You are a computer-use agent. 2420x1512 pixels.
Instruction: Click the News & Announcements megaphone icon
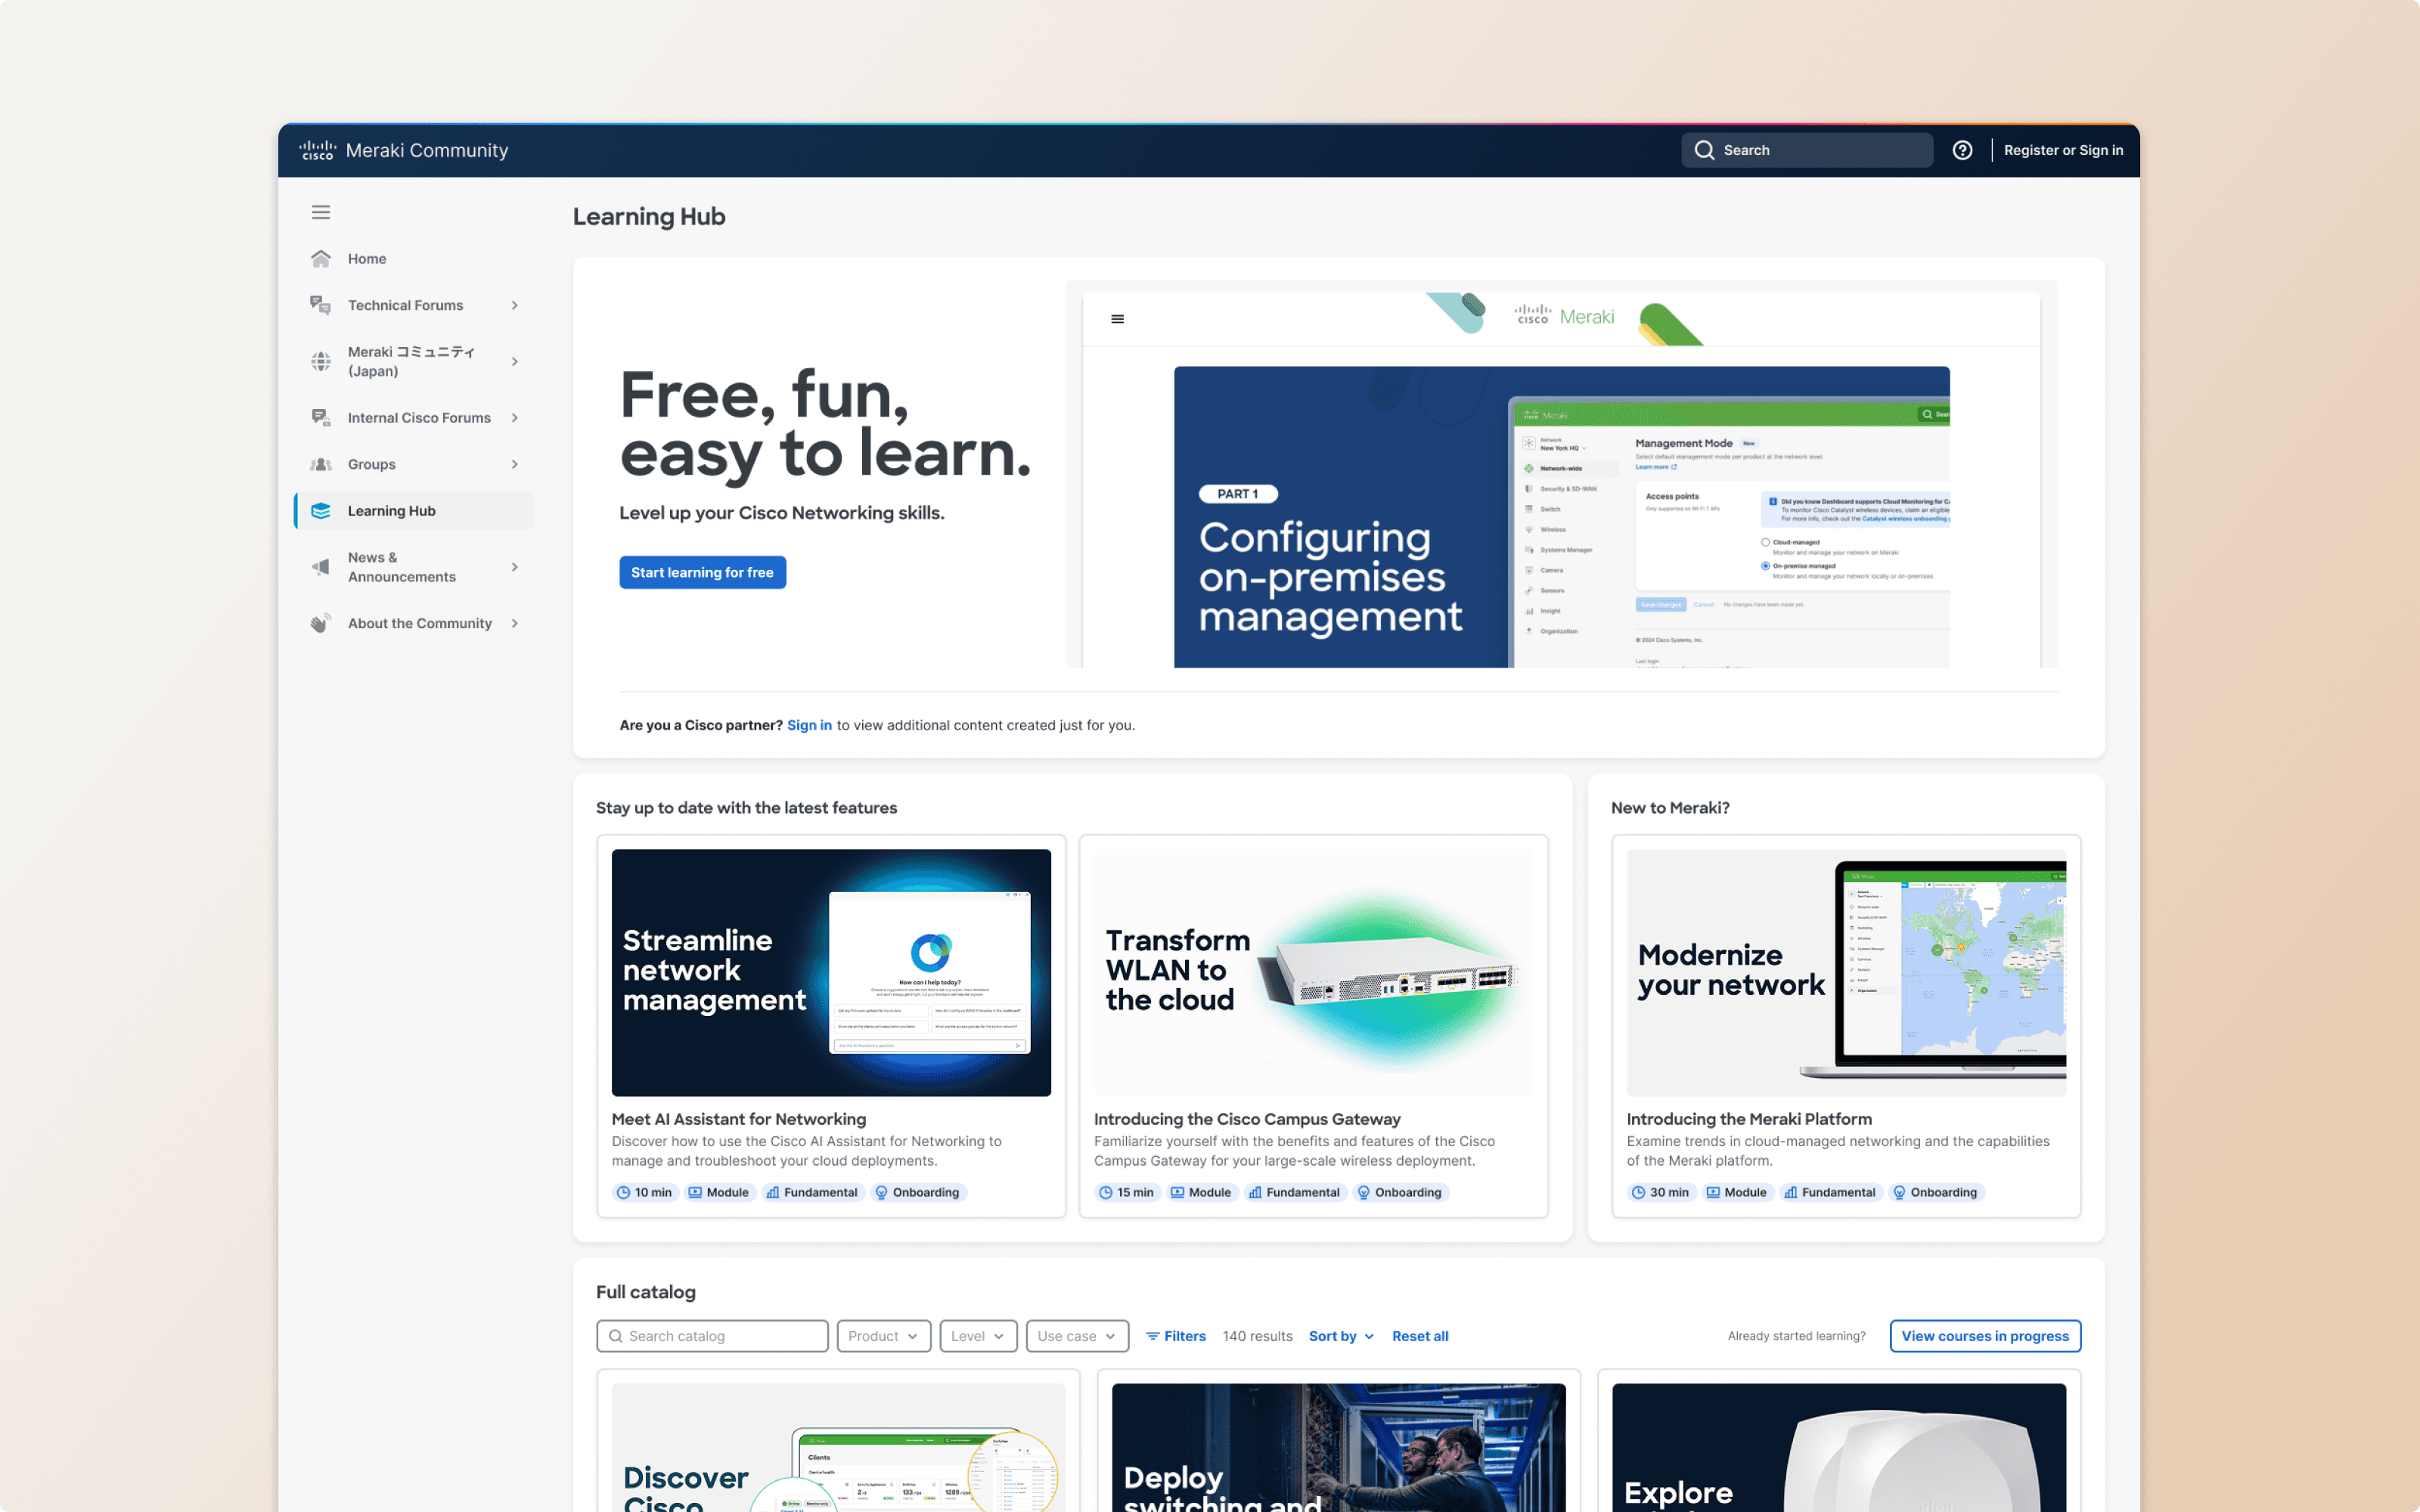tap(320, 567)
